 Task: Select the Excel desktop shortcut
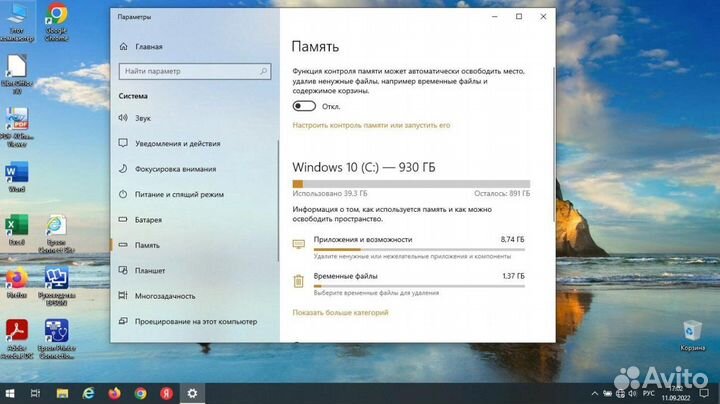click(x=17, y=230)
